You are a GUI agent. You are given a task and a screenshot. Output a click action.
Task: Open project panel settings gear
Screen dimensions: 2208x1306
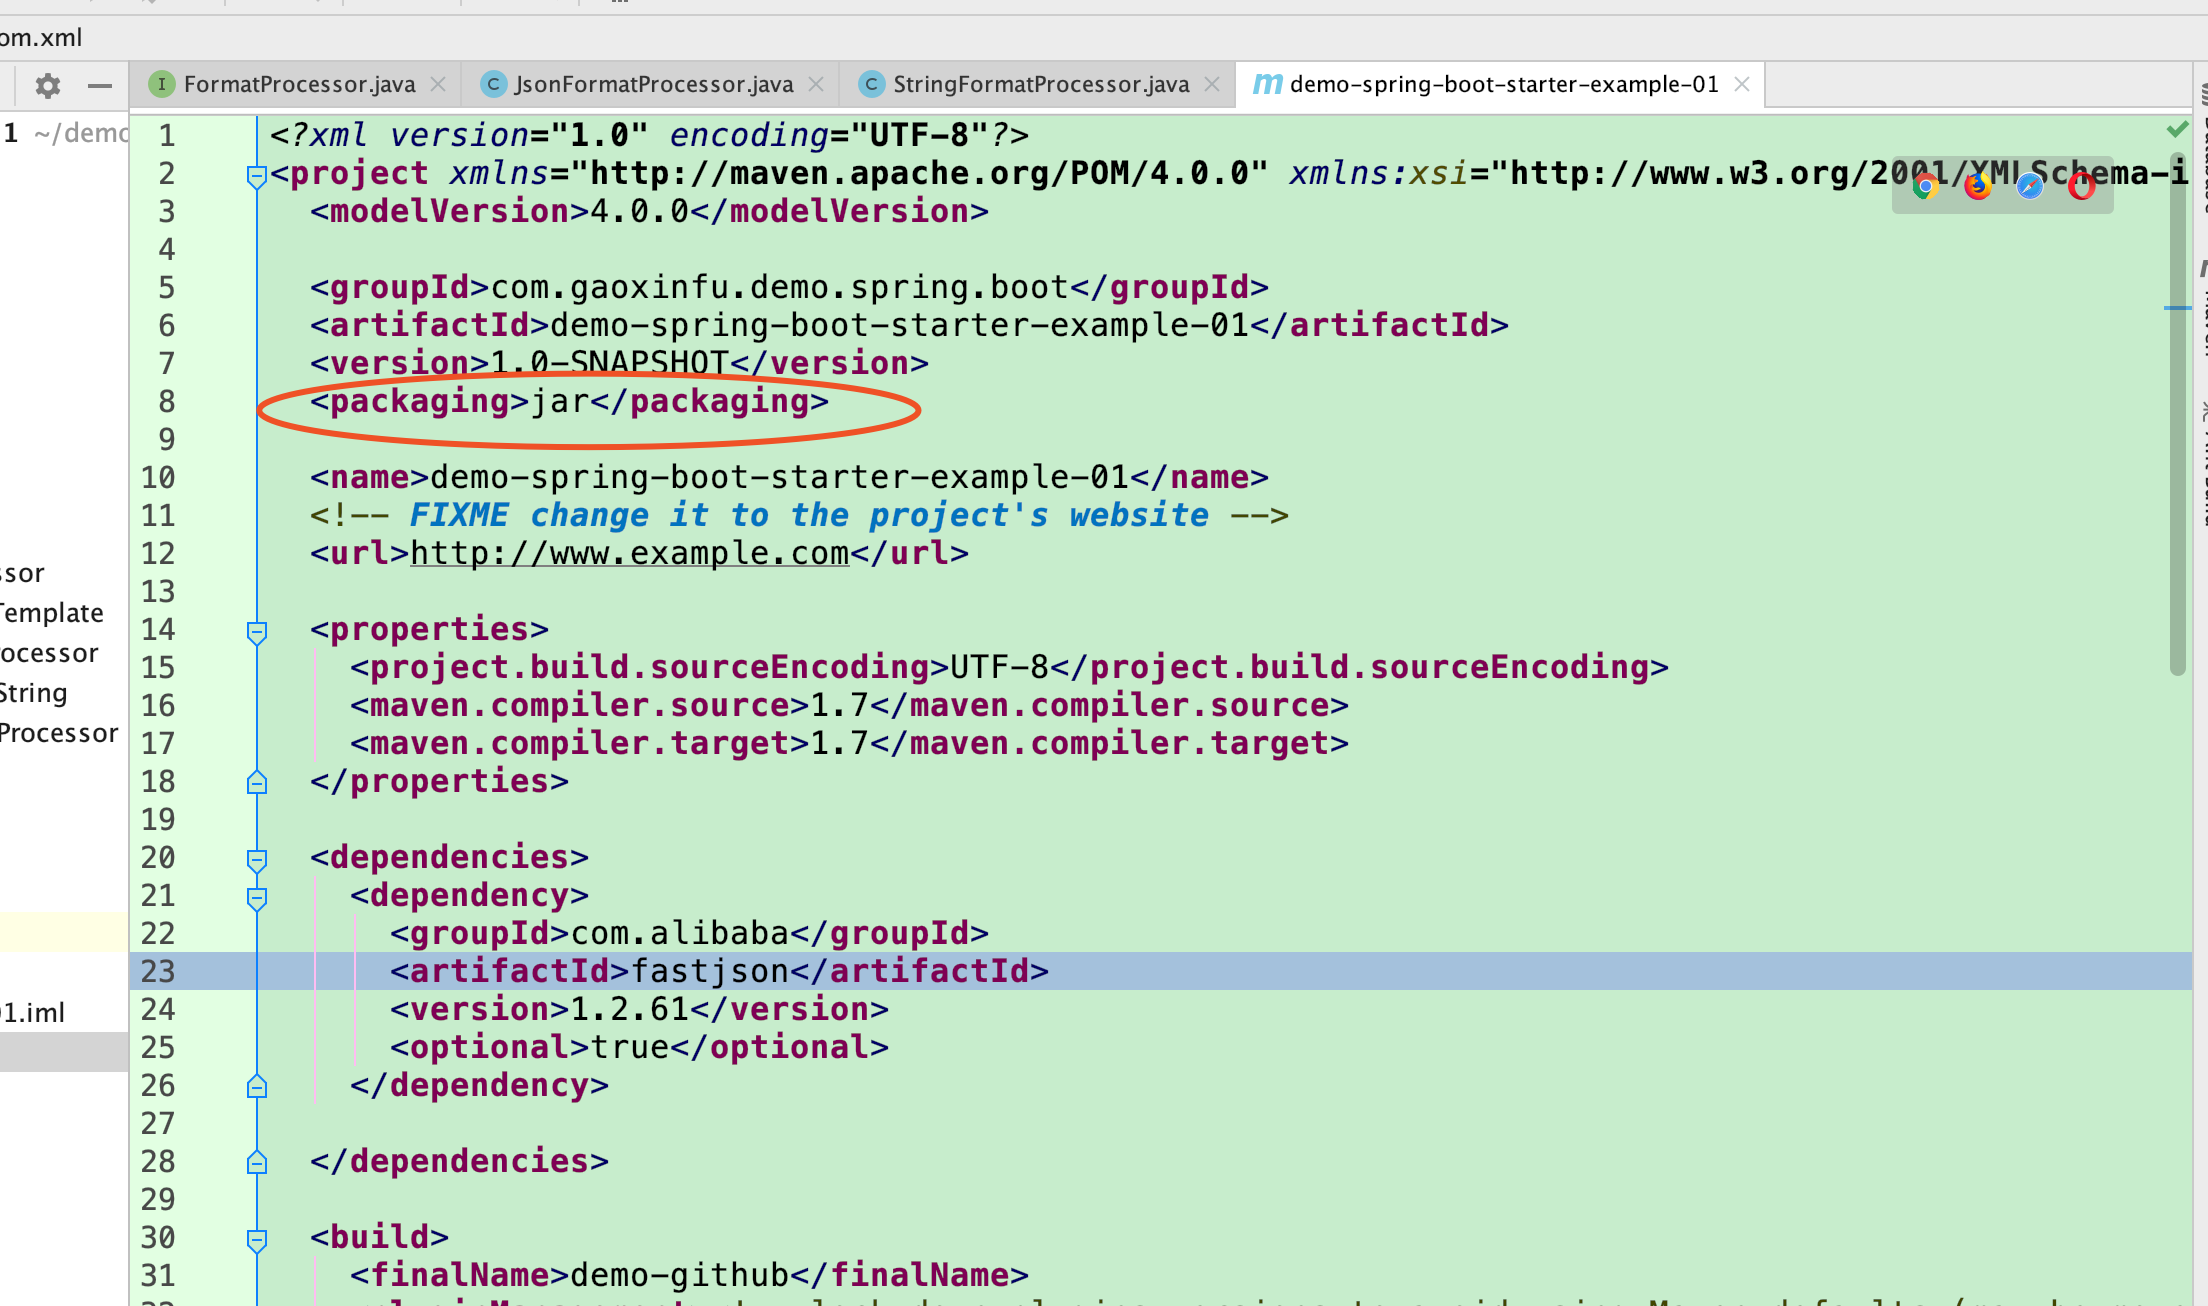pos(47,86)
